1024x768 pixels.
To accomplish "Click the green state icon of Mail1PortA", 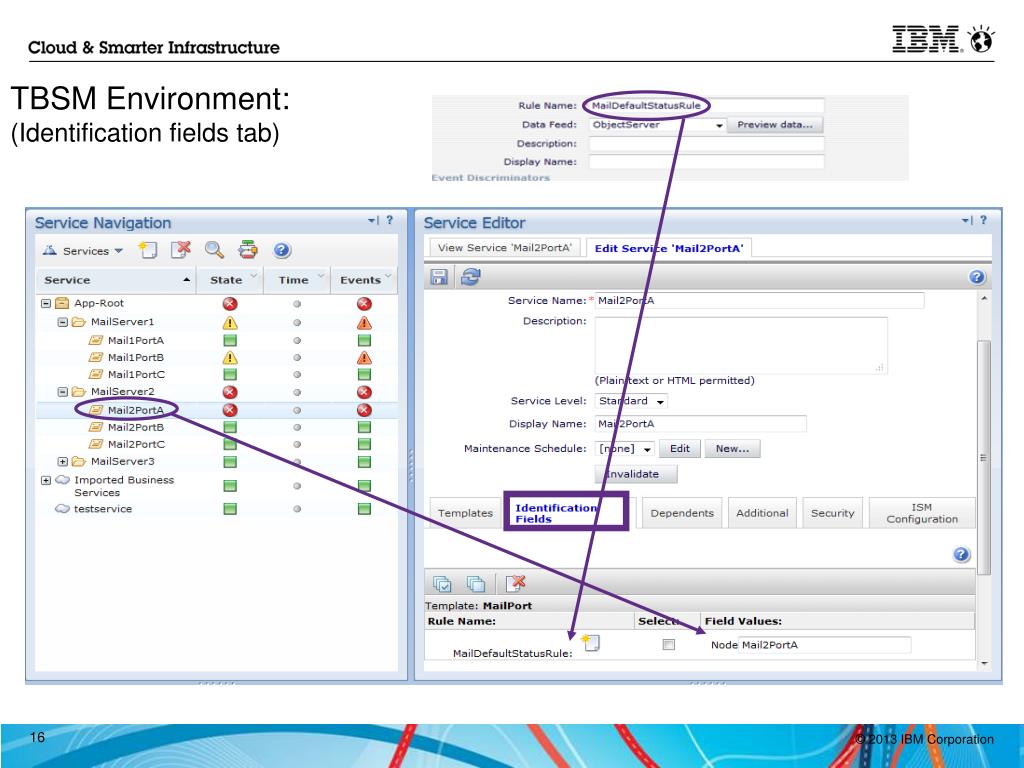I will click(x=230, y=340).
